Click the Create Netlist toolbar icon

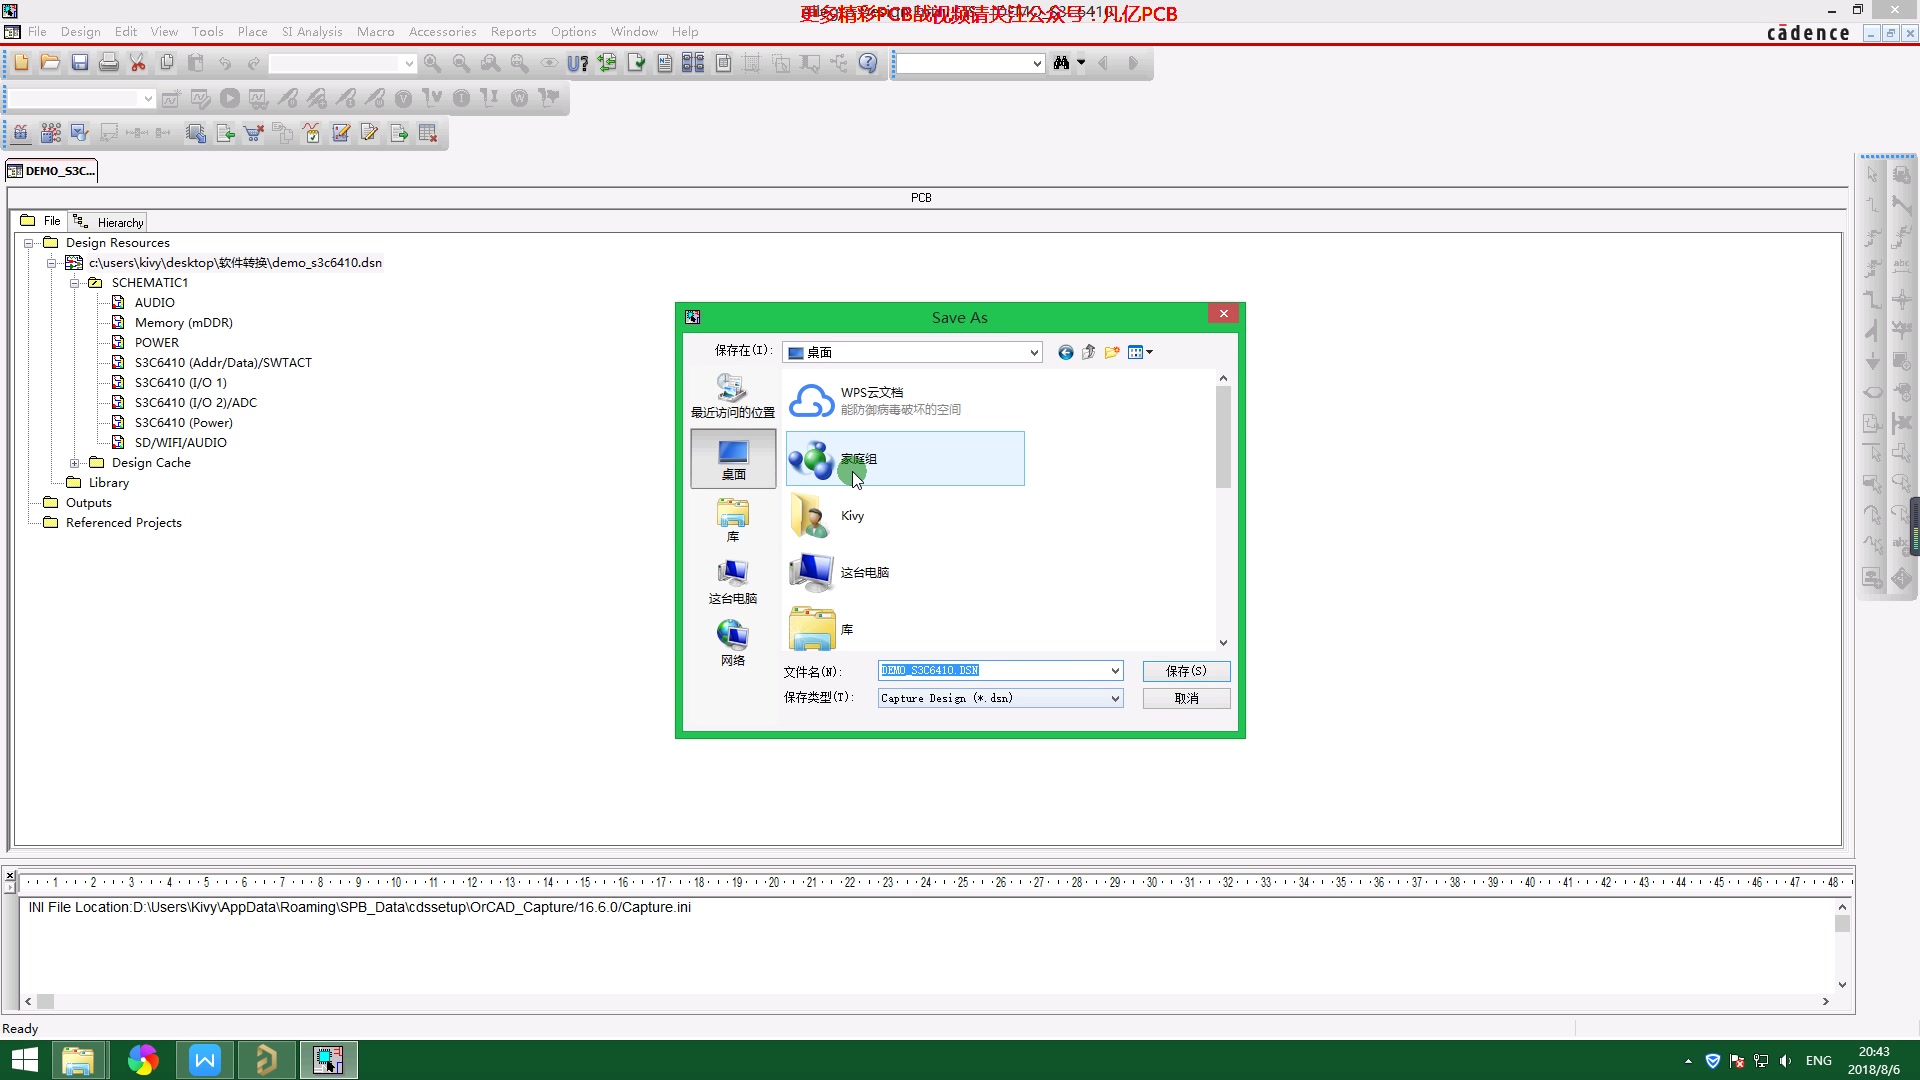(665, 63)
